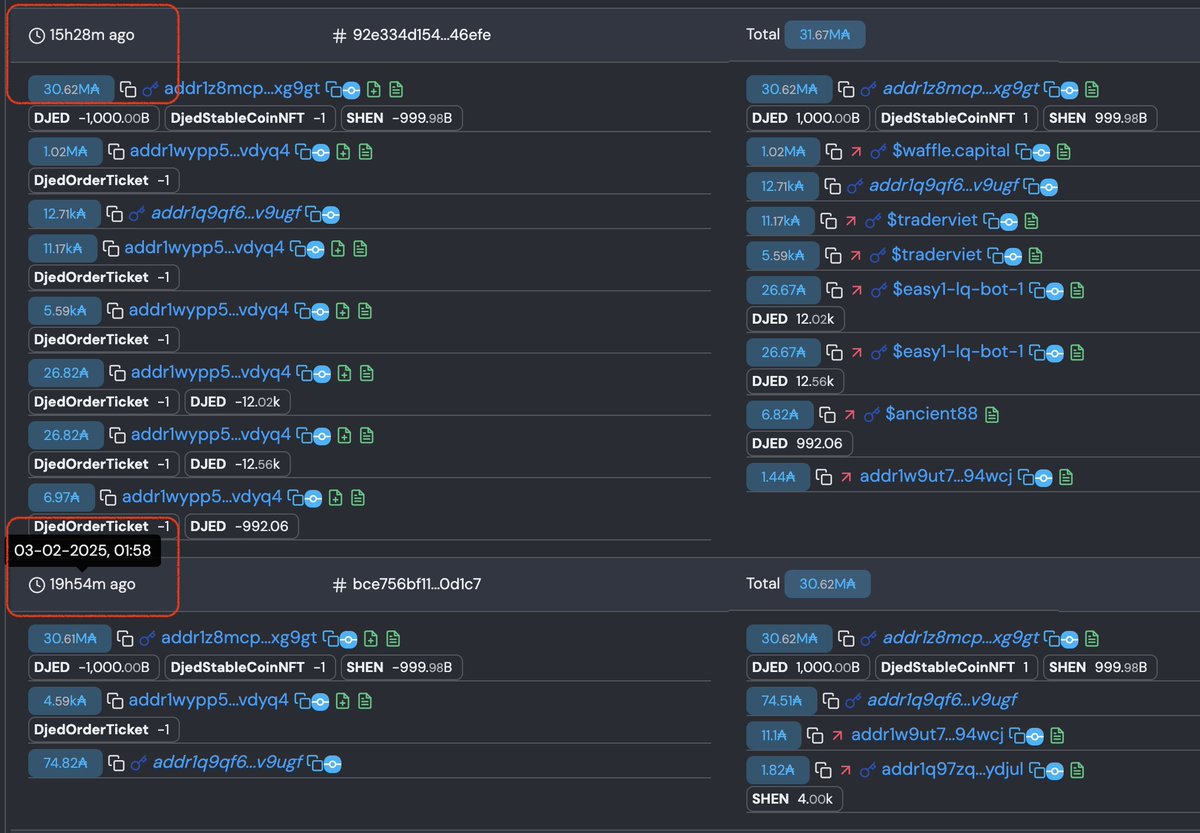Click green file-plus icon in 4.59k₳ row
The image size is (1200, 833).
pyautogui.click(x=342, y=700)
